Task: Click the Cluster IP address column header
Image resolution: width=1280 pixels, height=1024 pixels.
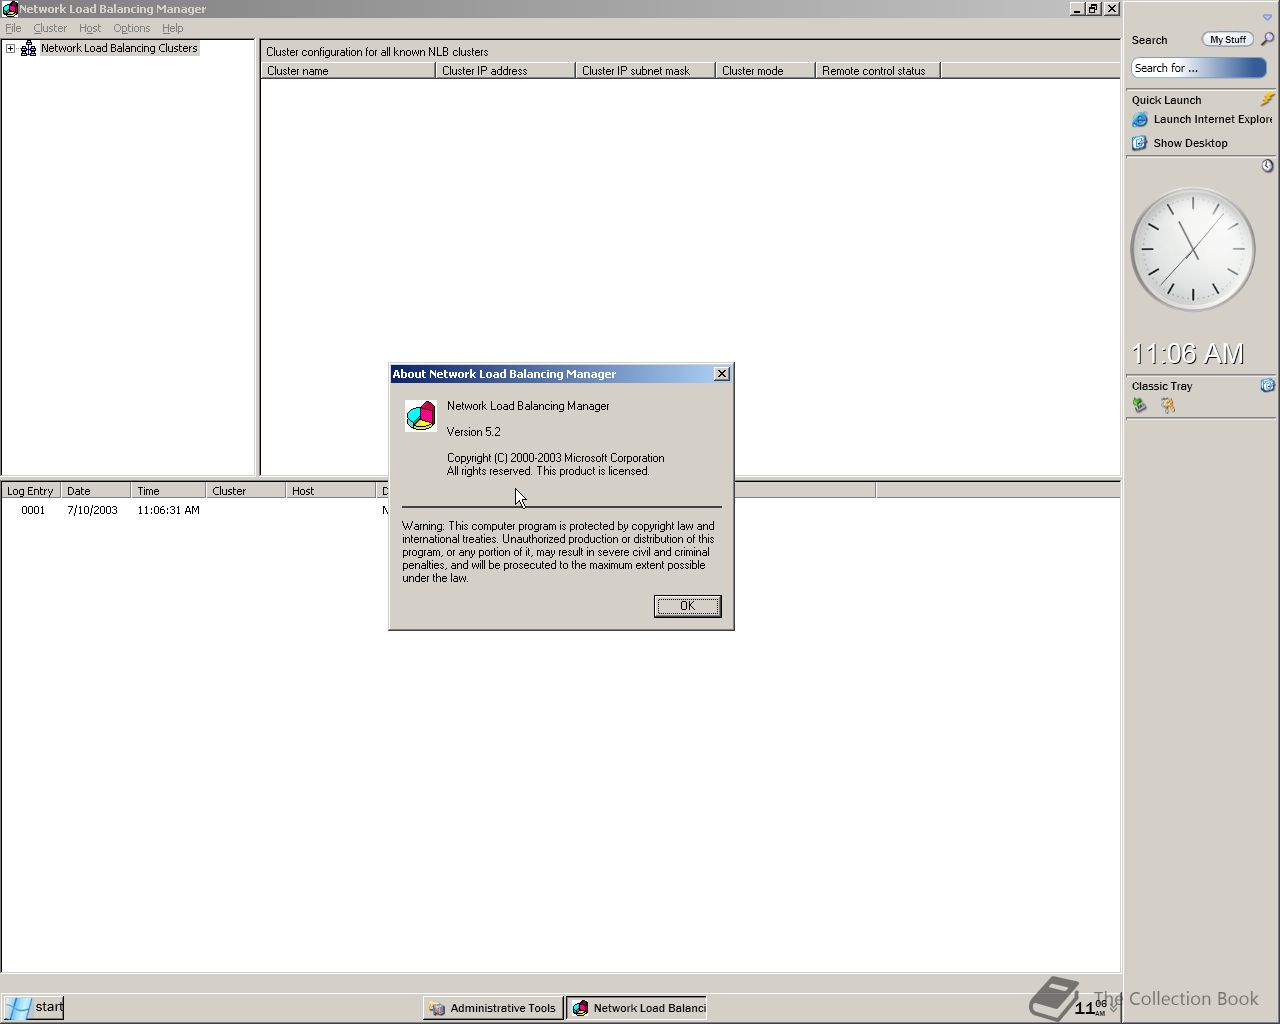Action: click(x=505, y=71)
